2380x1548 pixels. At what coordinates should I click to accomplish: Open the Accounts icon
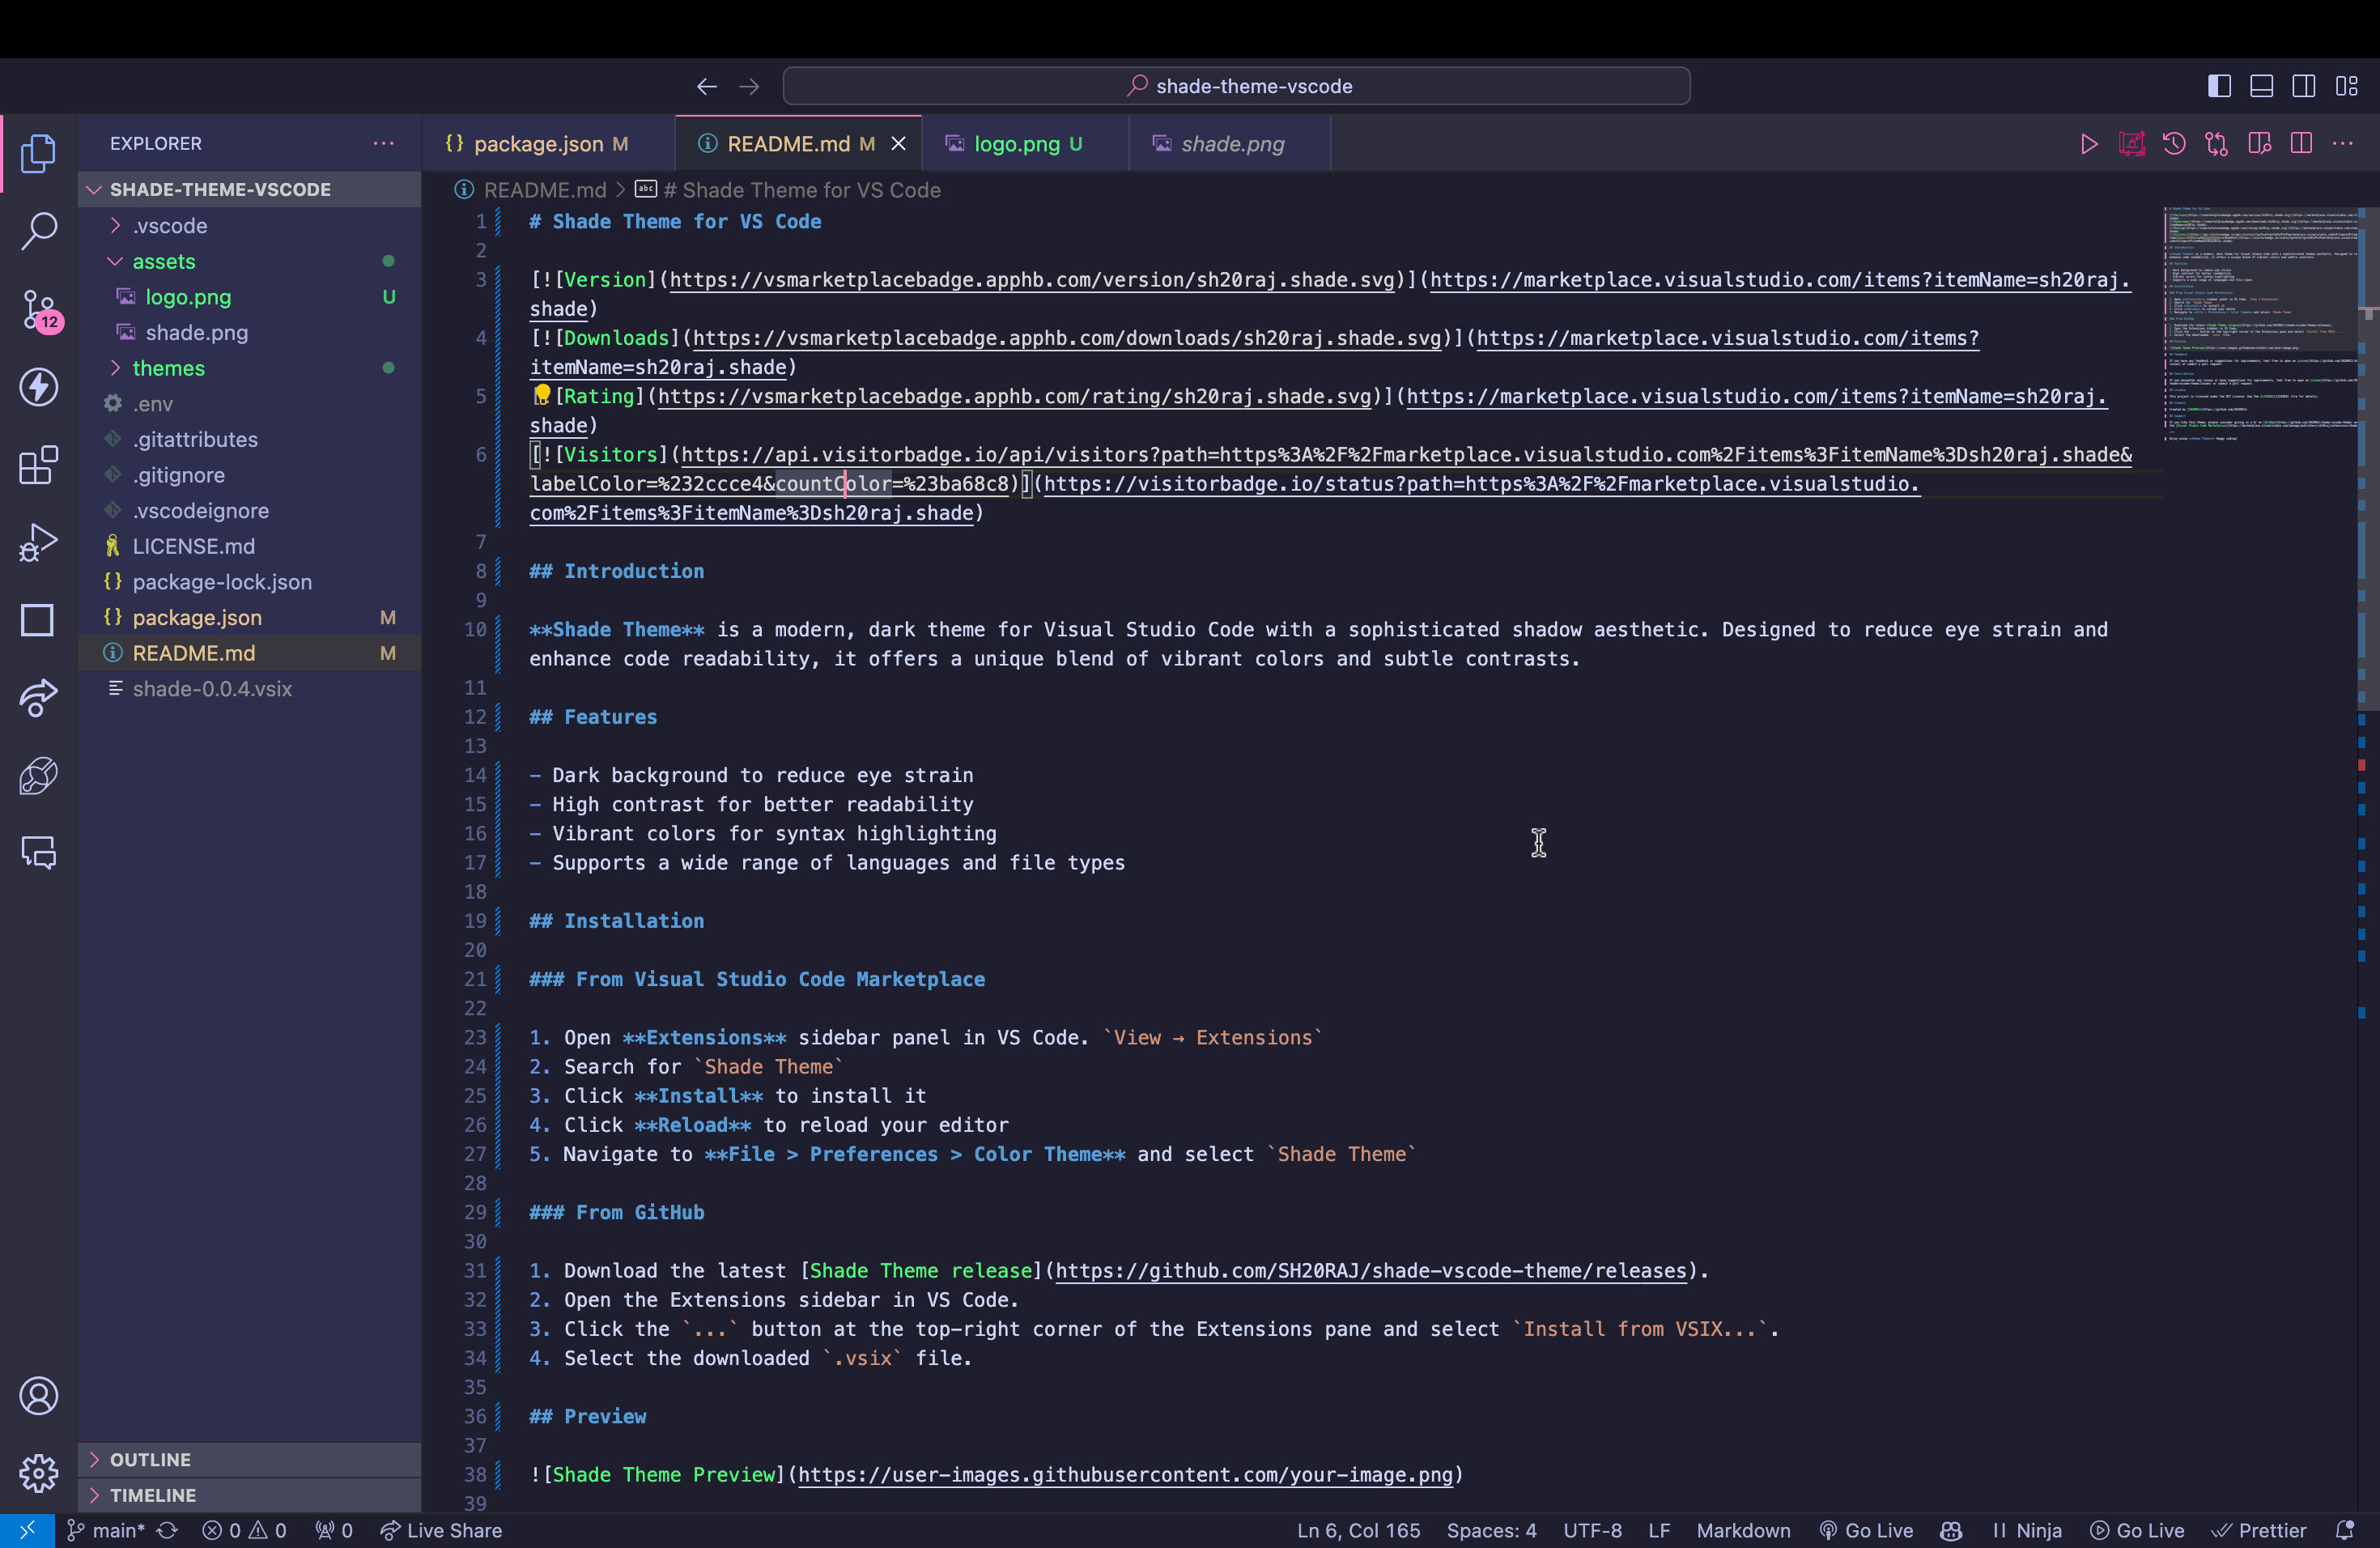pos(39,1395)
